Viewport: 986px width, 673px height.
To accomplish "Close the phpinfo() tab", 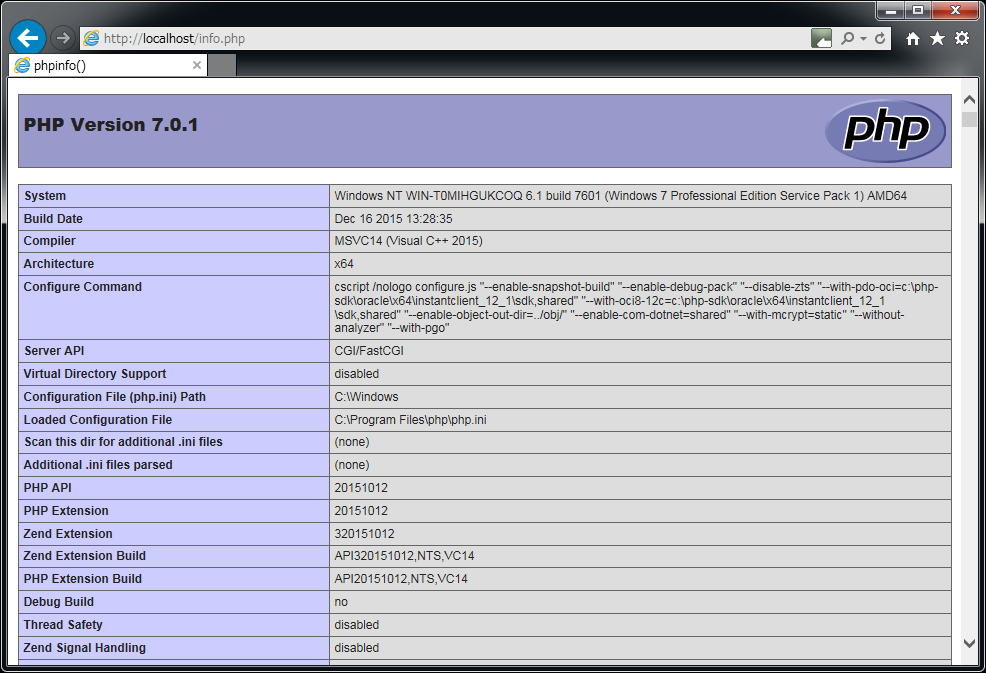I will pos(197,66).
